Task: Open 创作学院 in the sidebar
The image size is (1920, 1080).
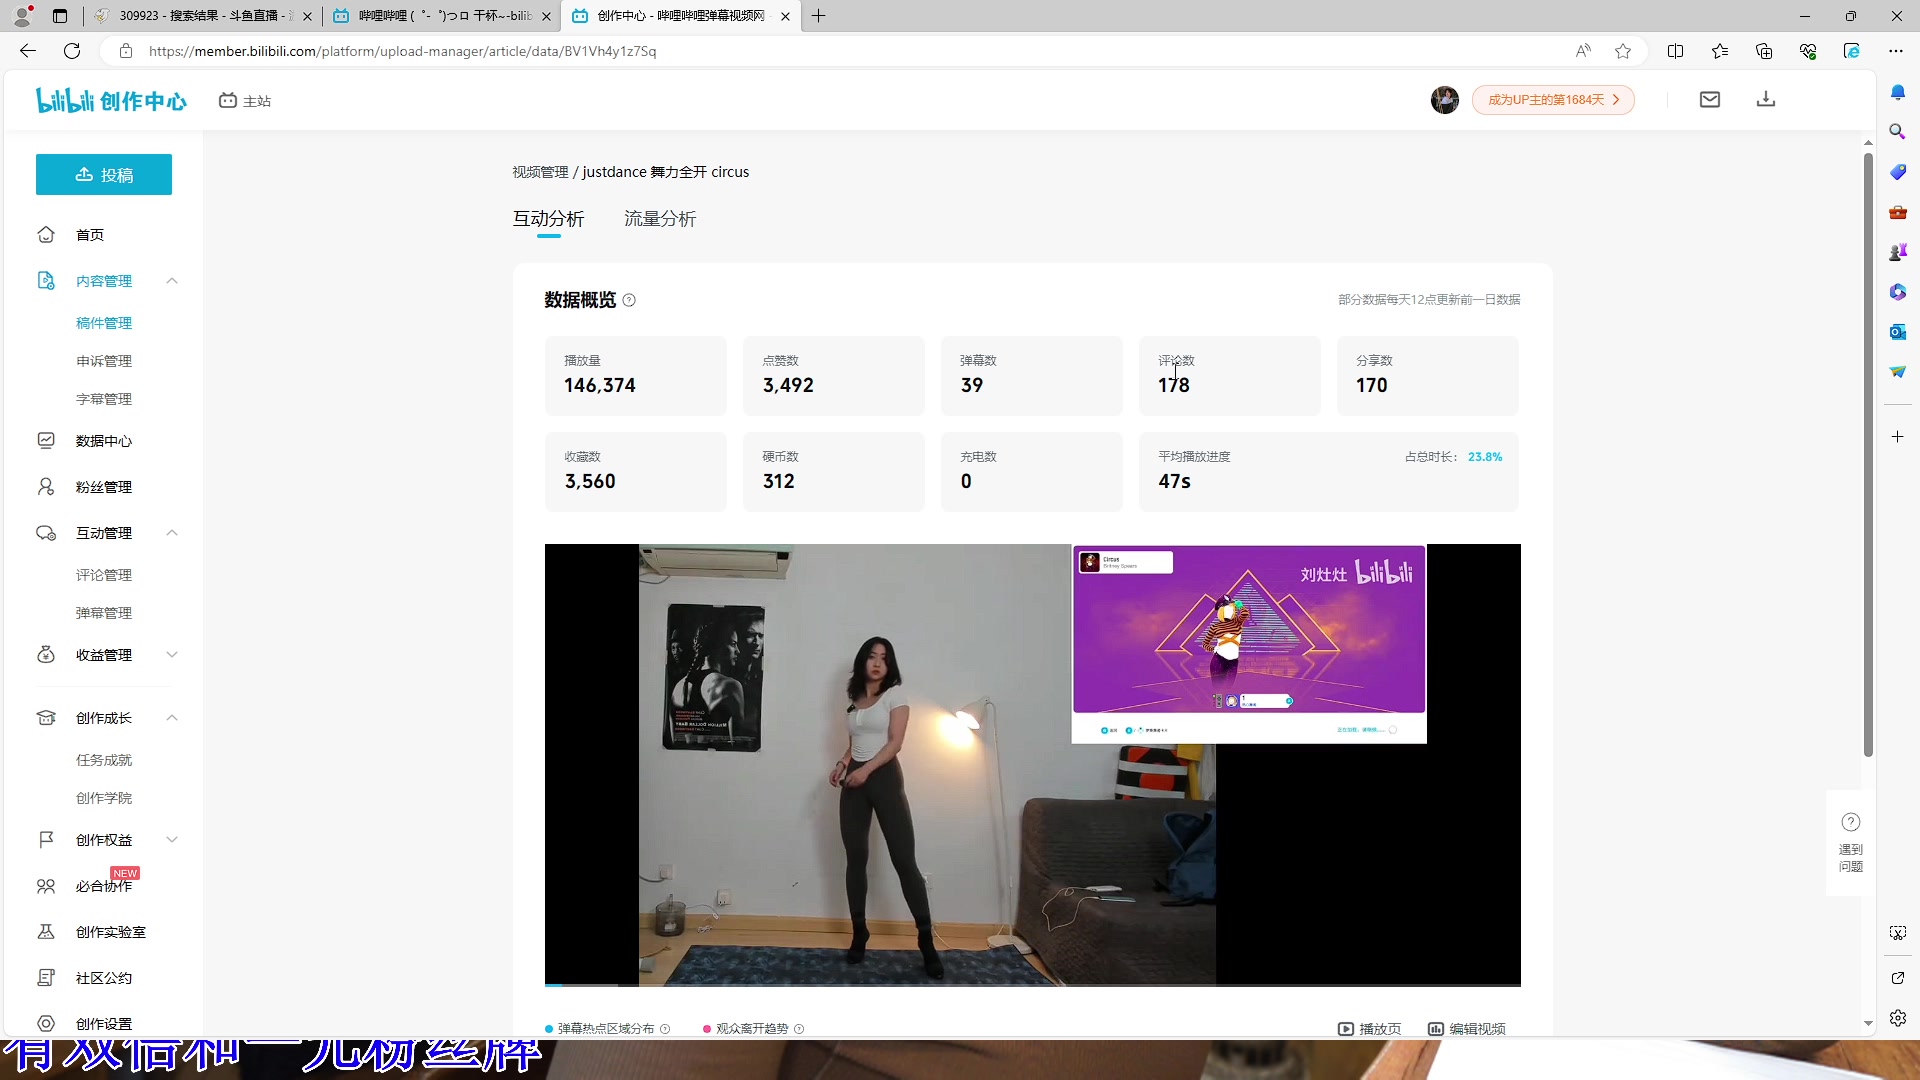Action: click(x=104, y=798)
